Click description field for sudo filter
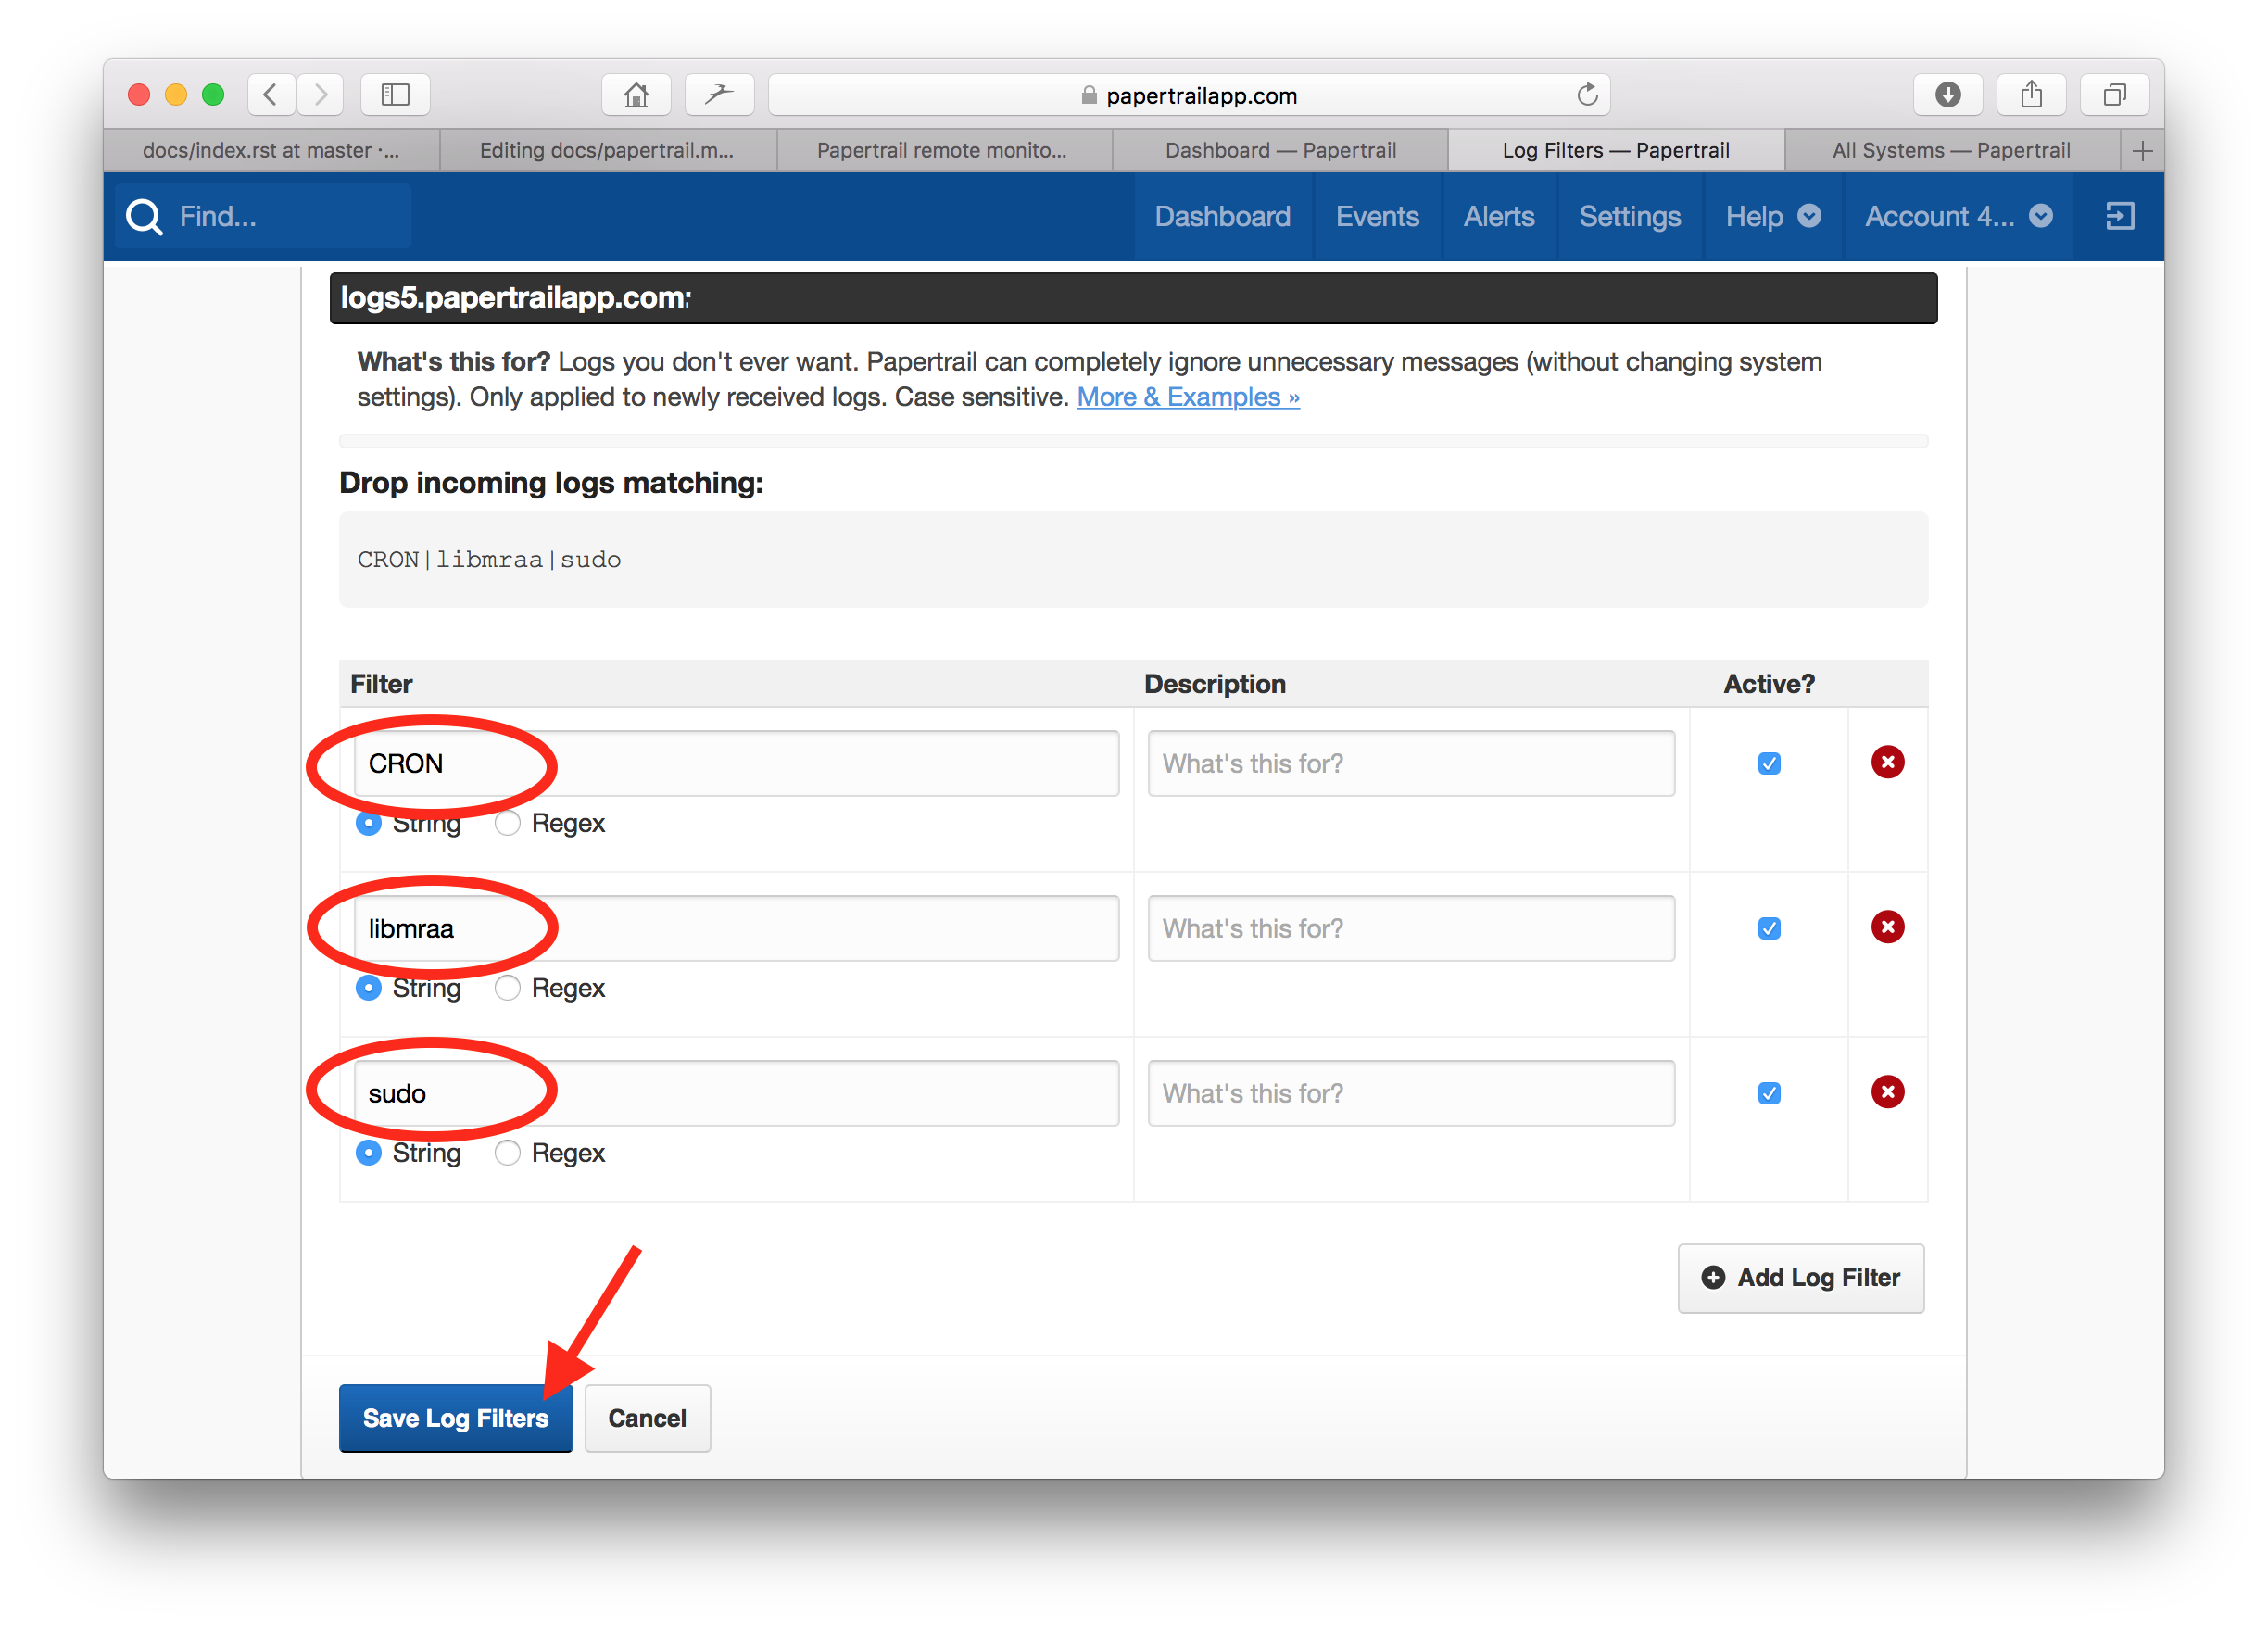Image resolution: width=2268 pixels, height=1627 pixels. 1411,1094
